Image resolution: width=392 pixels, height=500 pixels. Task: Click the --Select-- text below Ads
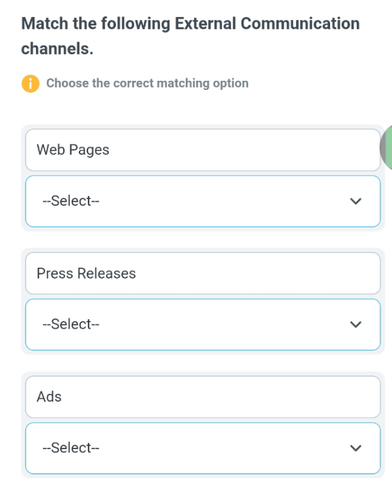[71, 448]
